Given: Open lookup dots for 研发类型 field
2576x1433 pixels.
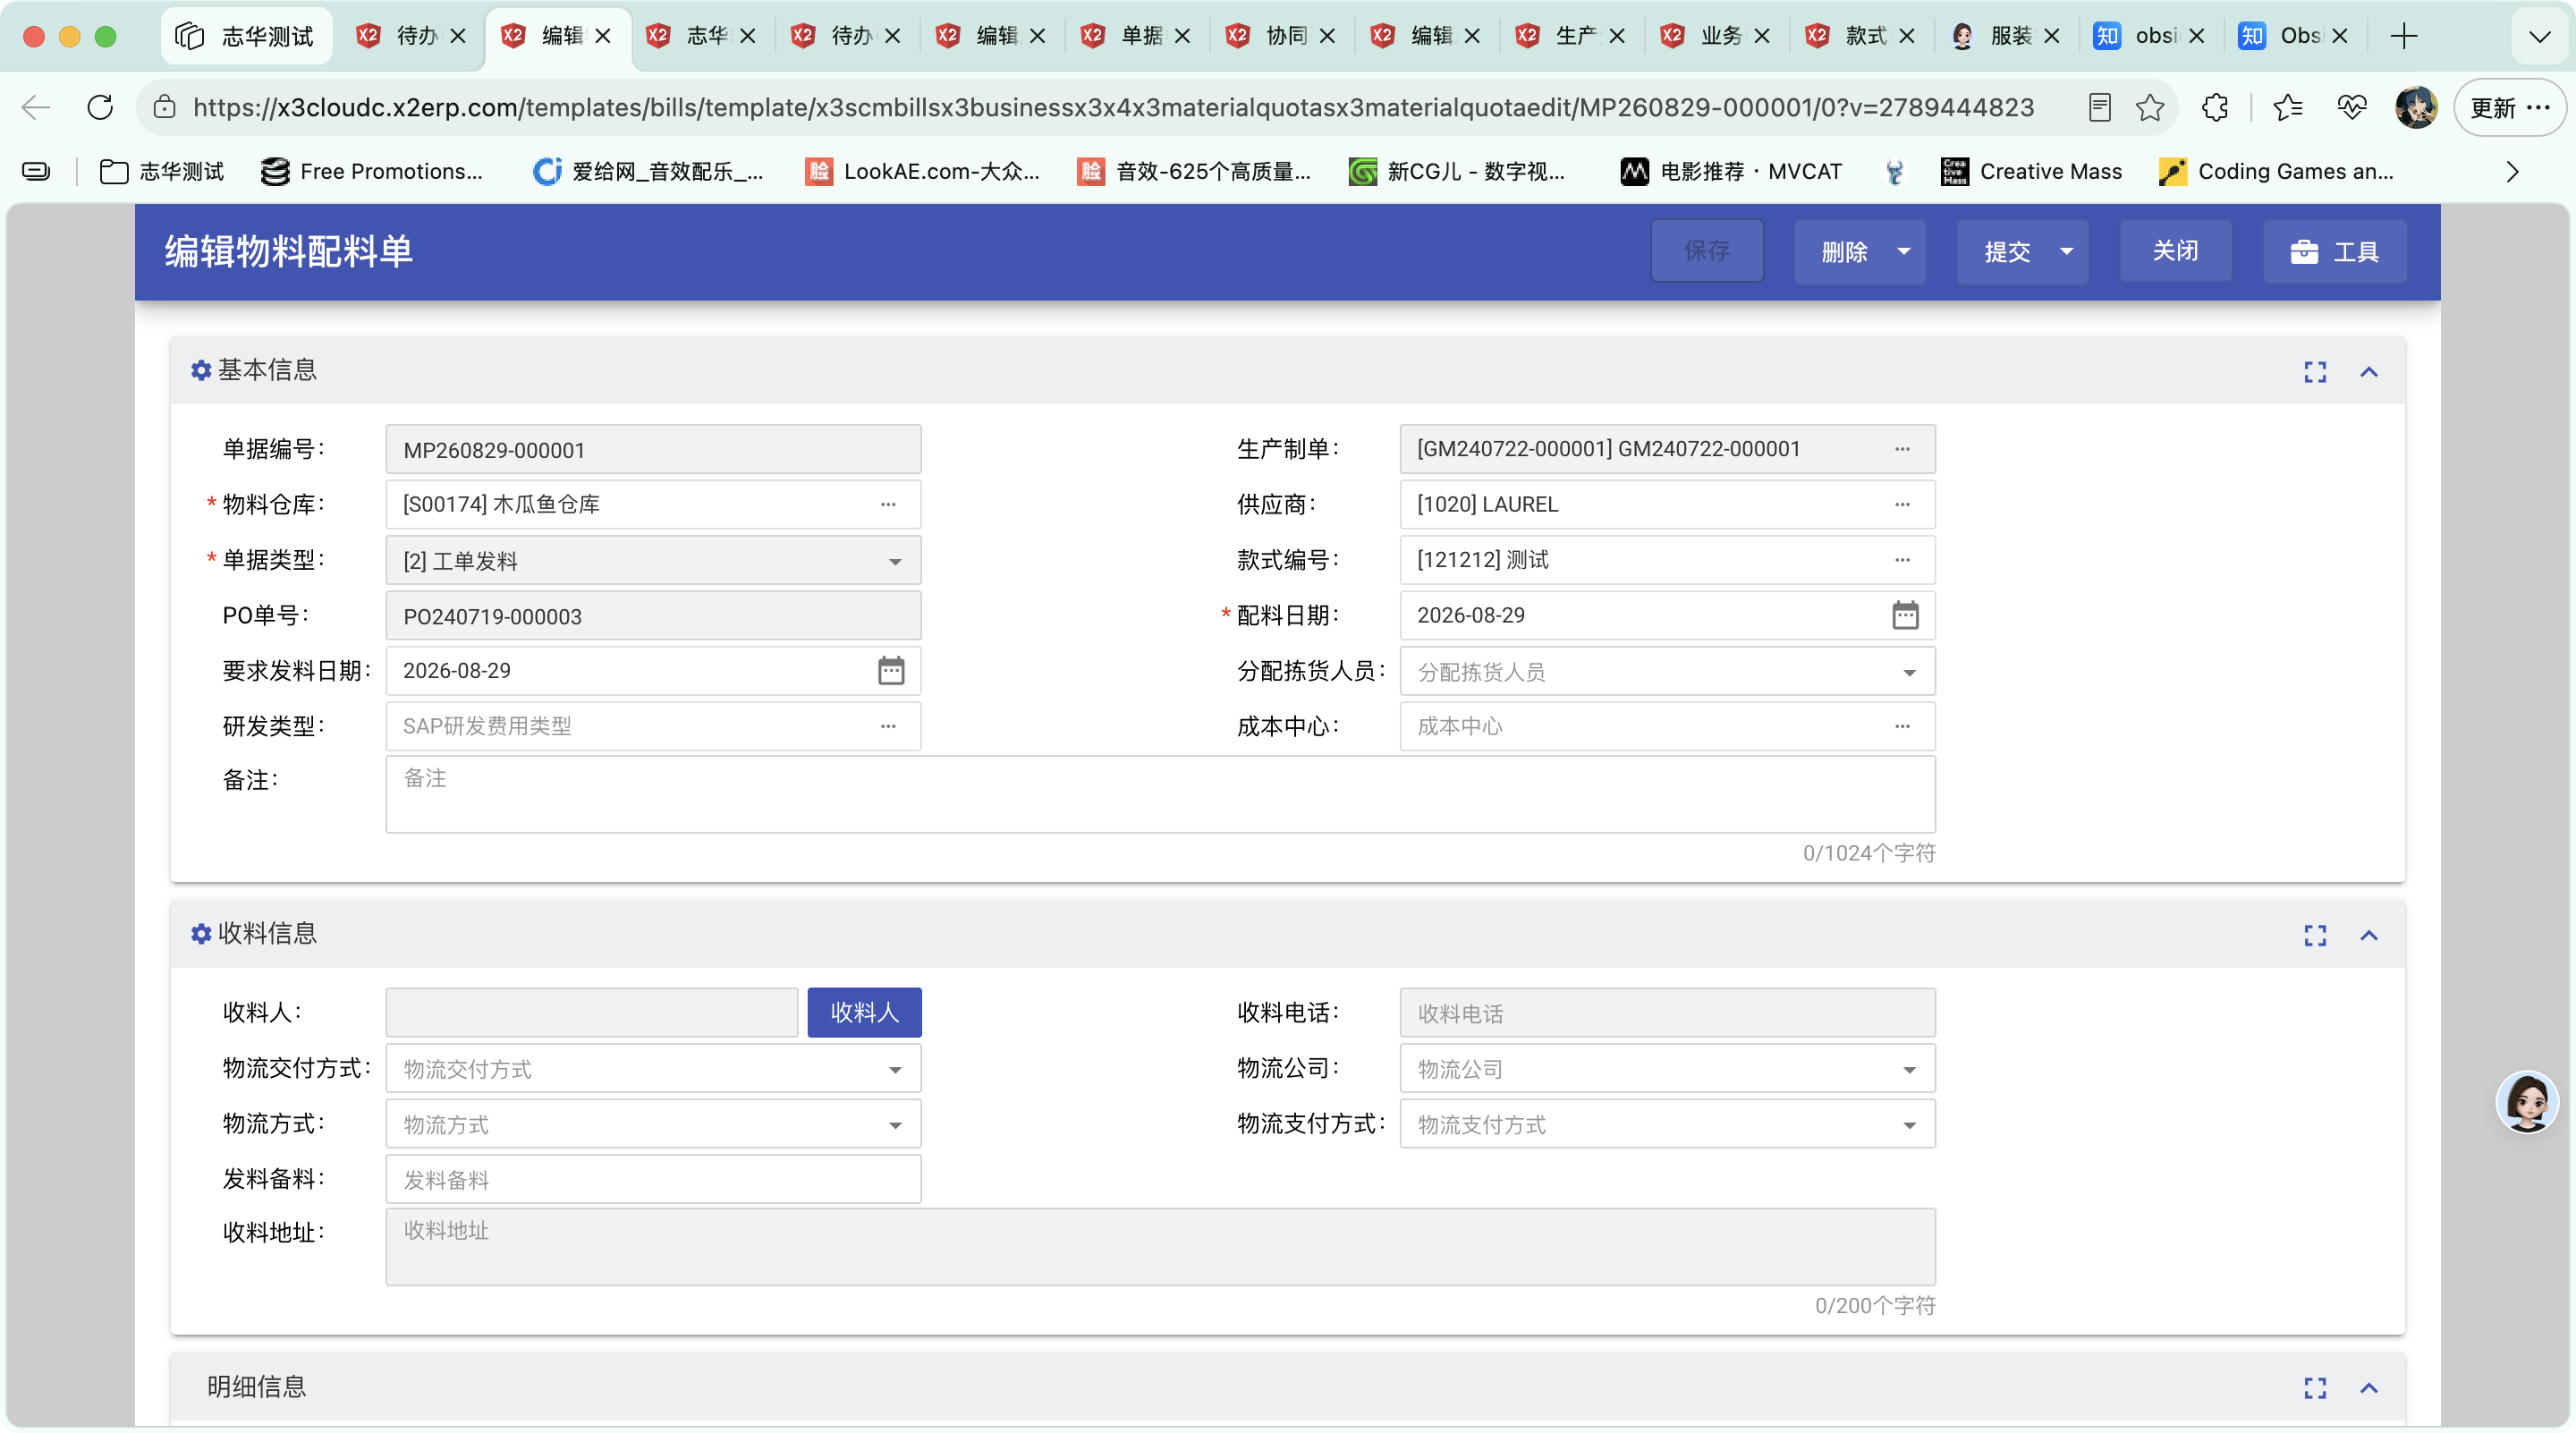Looking at the screenshot, I should pyautogui.click(x=888, y=726).
